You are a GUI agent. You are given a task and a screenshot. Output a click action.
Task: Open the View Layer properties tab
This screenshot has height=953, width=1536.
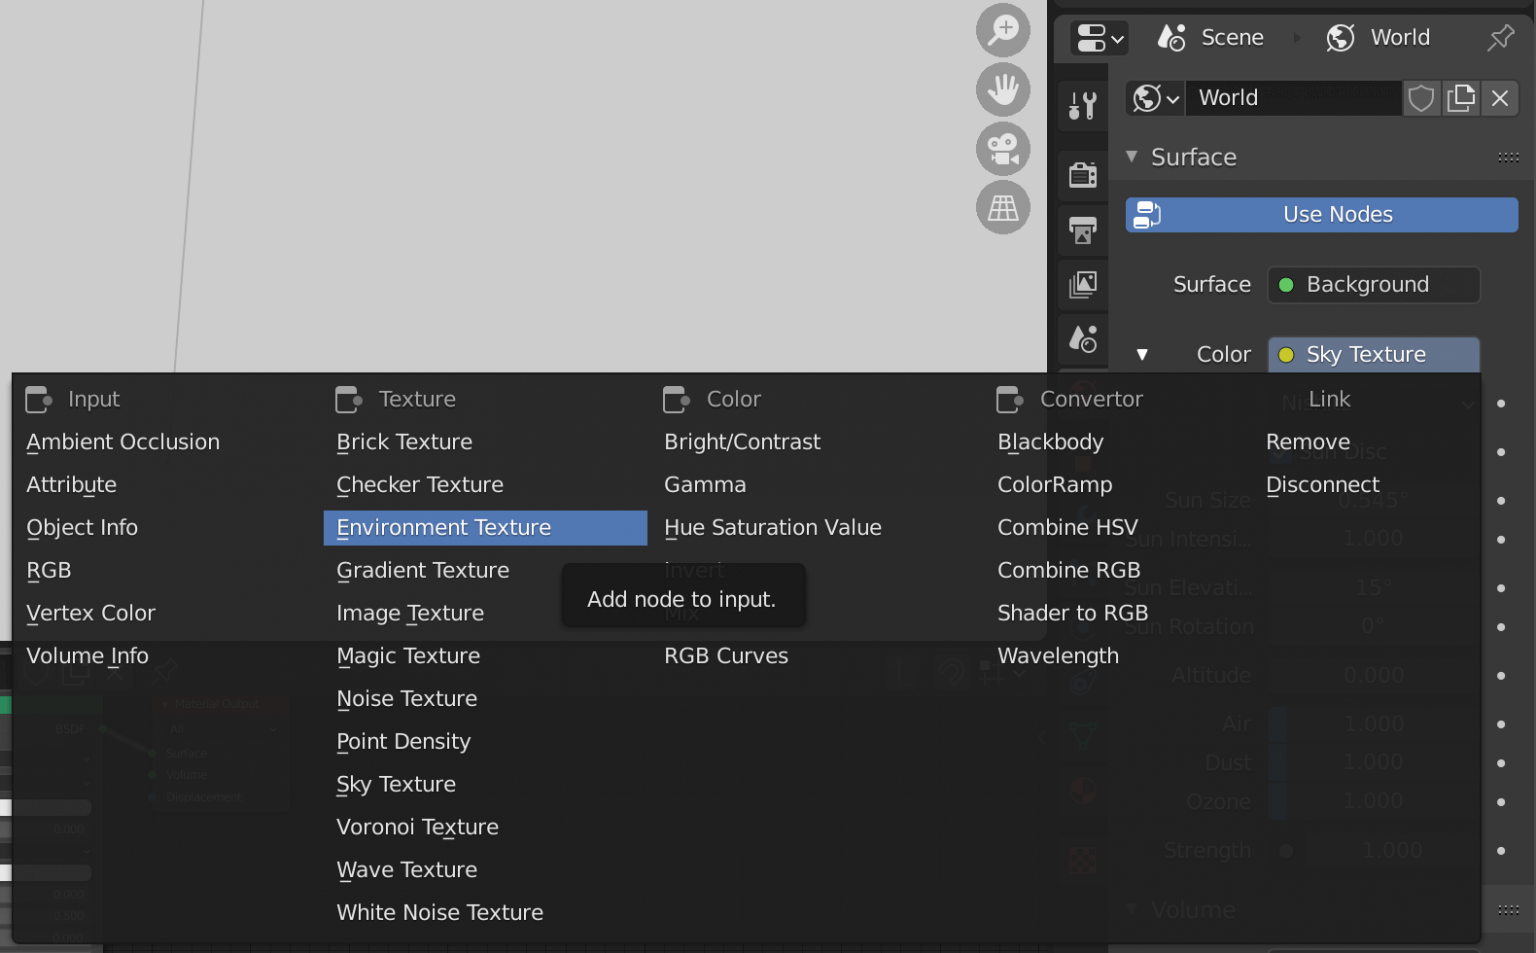[1082, 285]
